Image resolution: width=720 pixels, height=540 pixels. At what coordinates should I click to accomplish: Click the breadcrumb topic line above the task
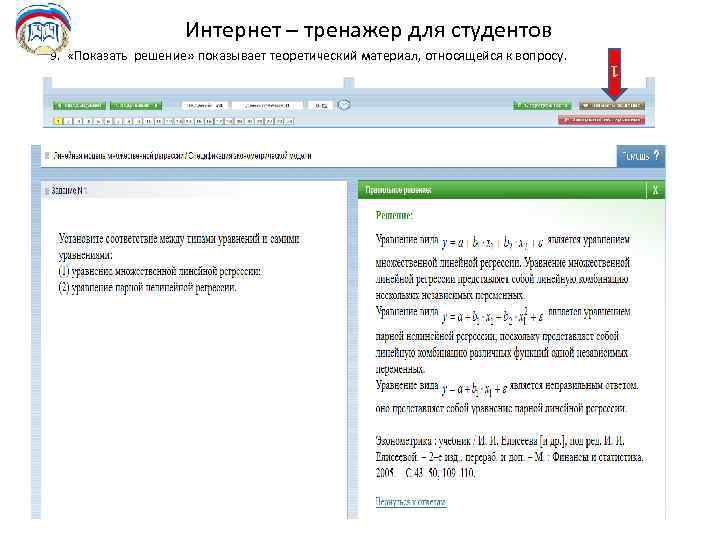181,156
